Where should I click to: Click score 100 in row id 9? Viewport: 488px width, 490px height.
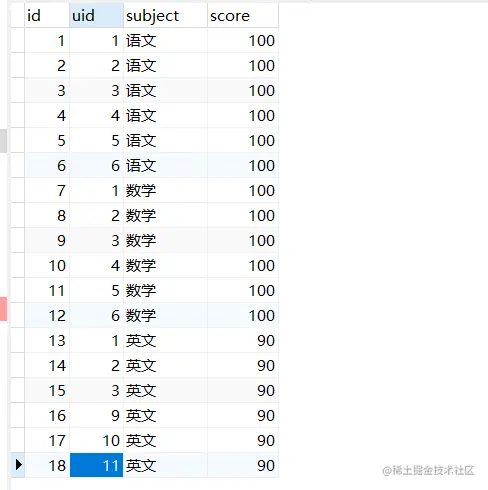pyautogui.click(x=243, y=240)
